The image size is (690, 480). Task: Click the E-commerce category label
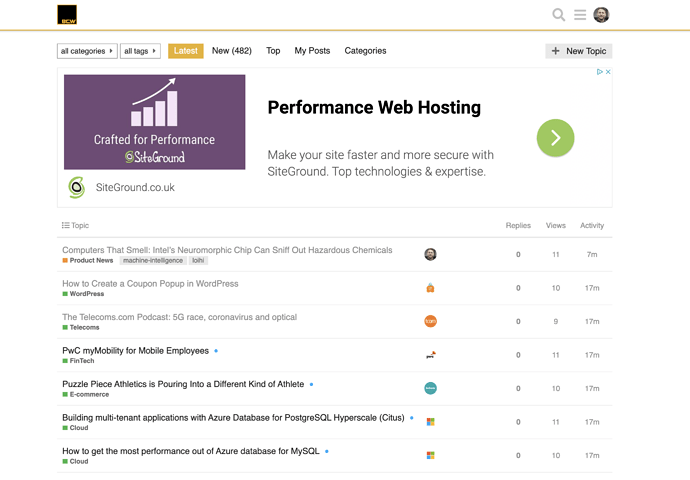point(86,394)
